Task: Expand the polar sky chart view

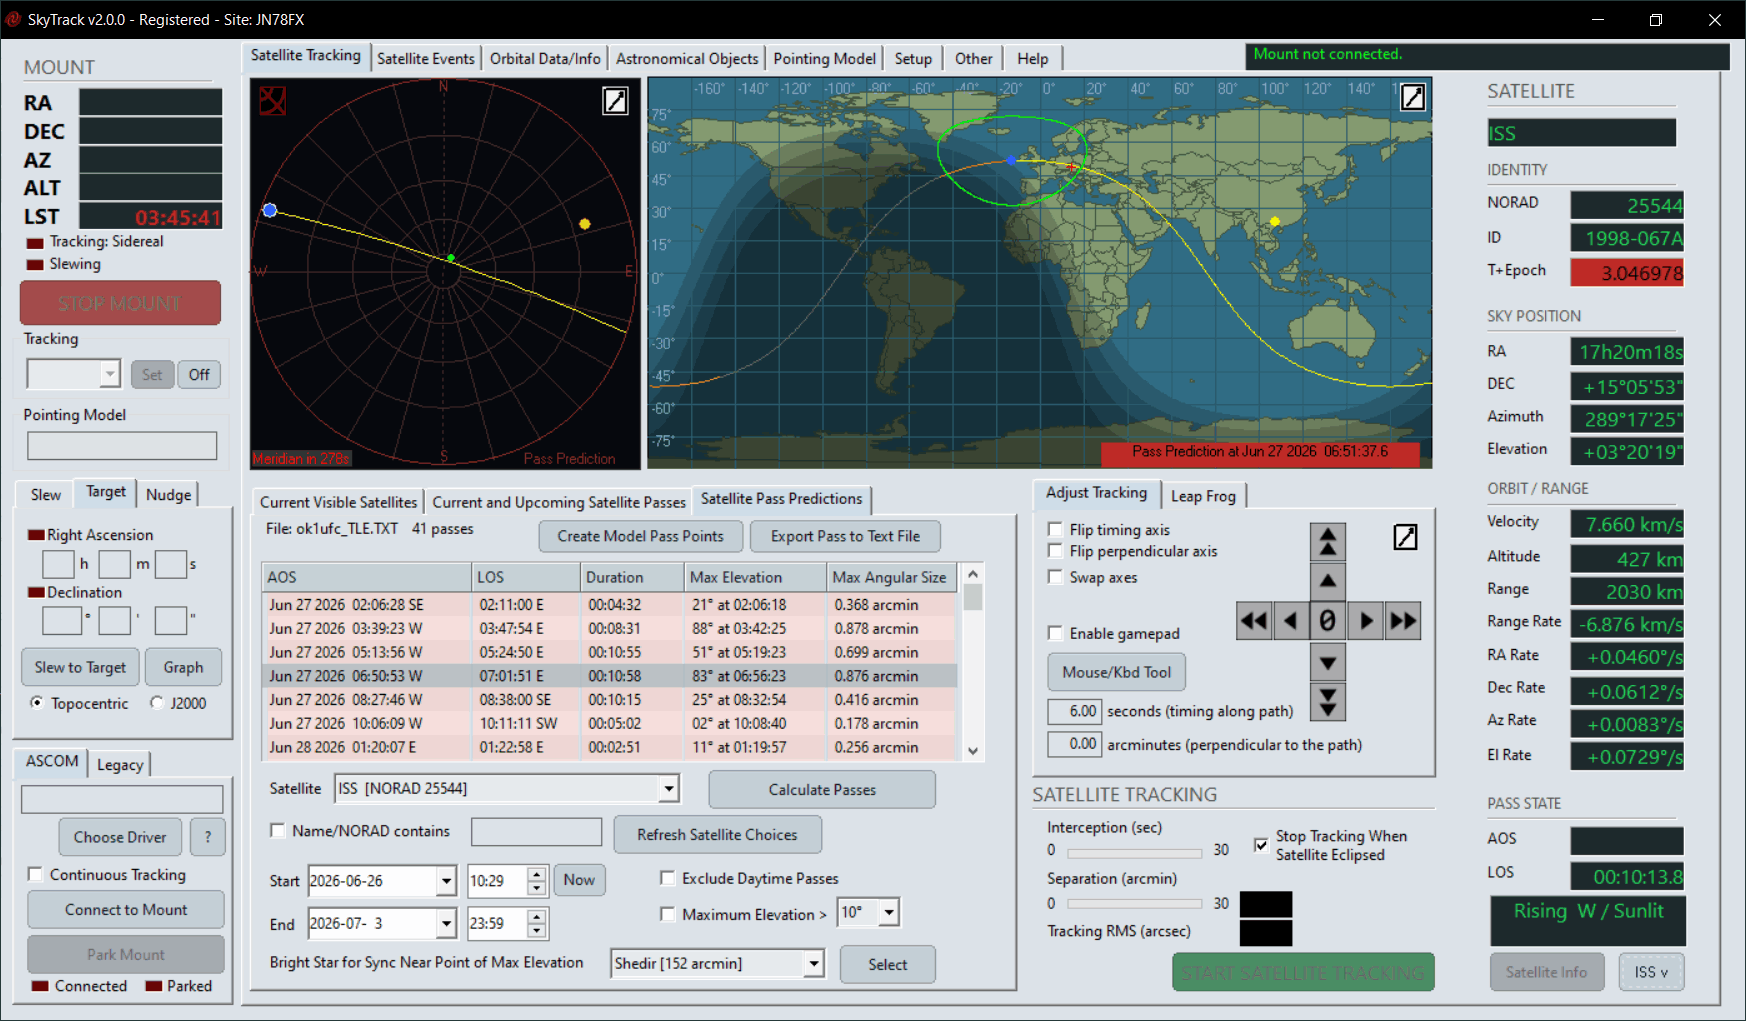Action: click(615, 101)
